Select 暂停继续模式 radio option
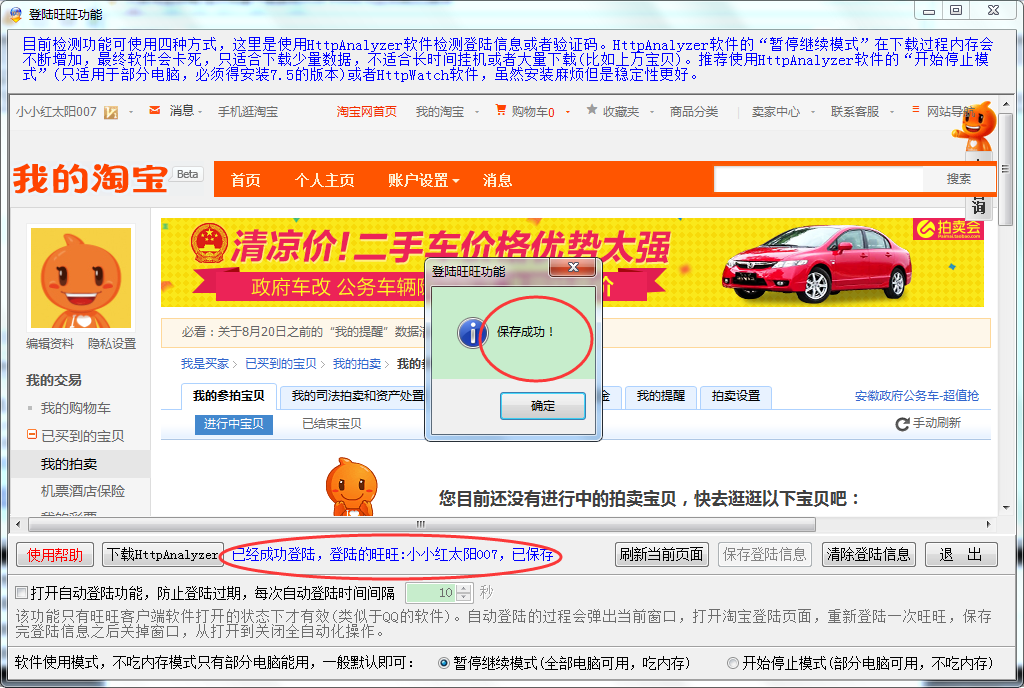This screenshot has width=1024, height=688. pos(445,663)
